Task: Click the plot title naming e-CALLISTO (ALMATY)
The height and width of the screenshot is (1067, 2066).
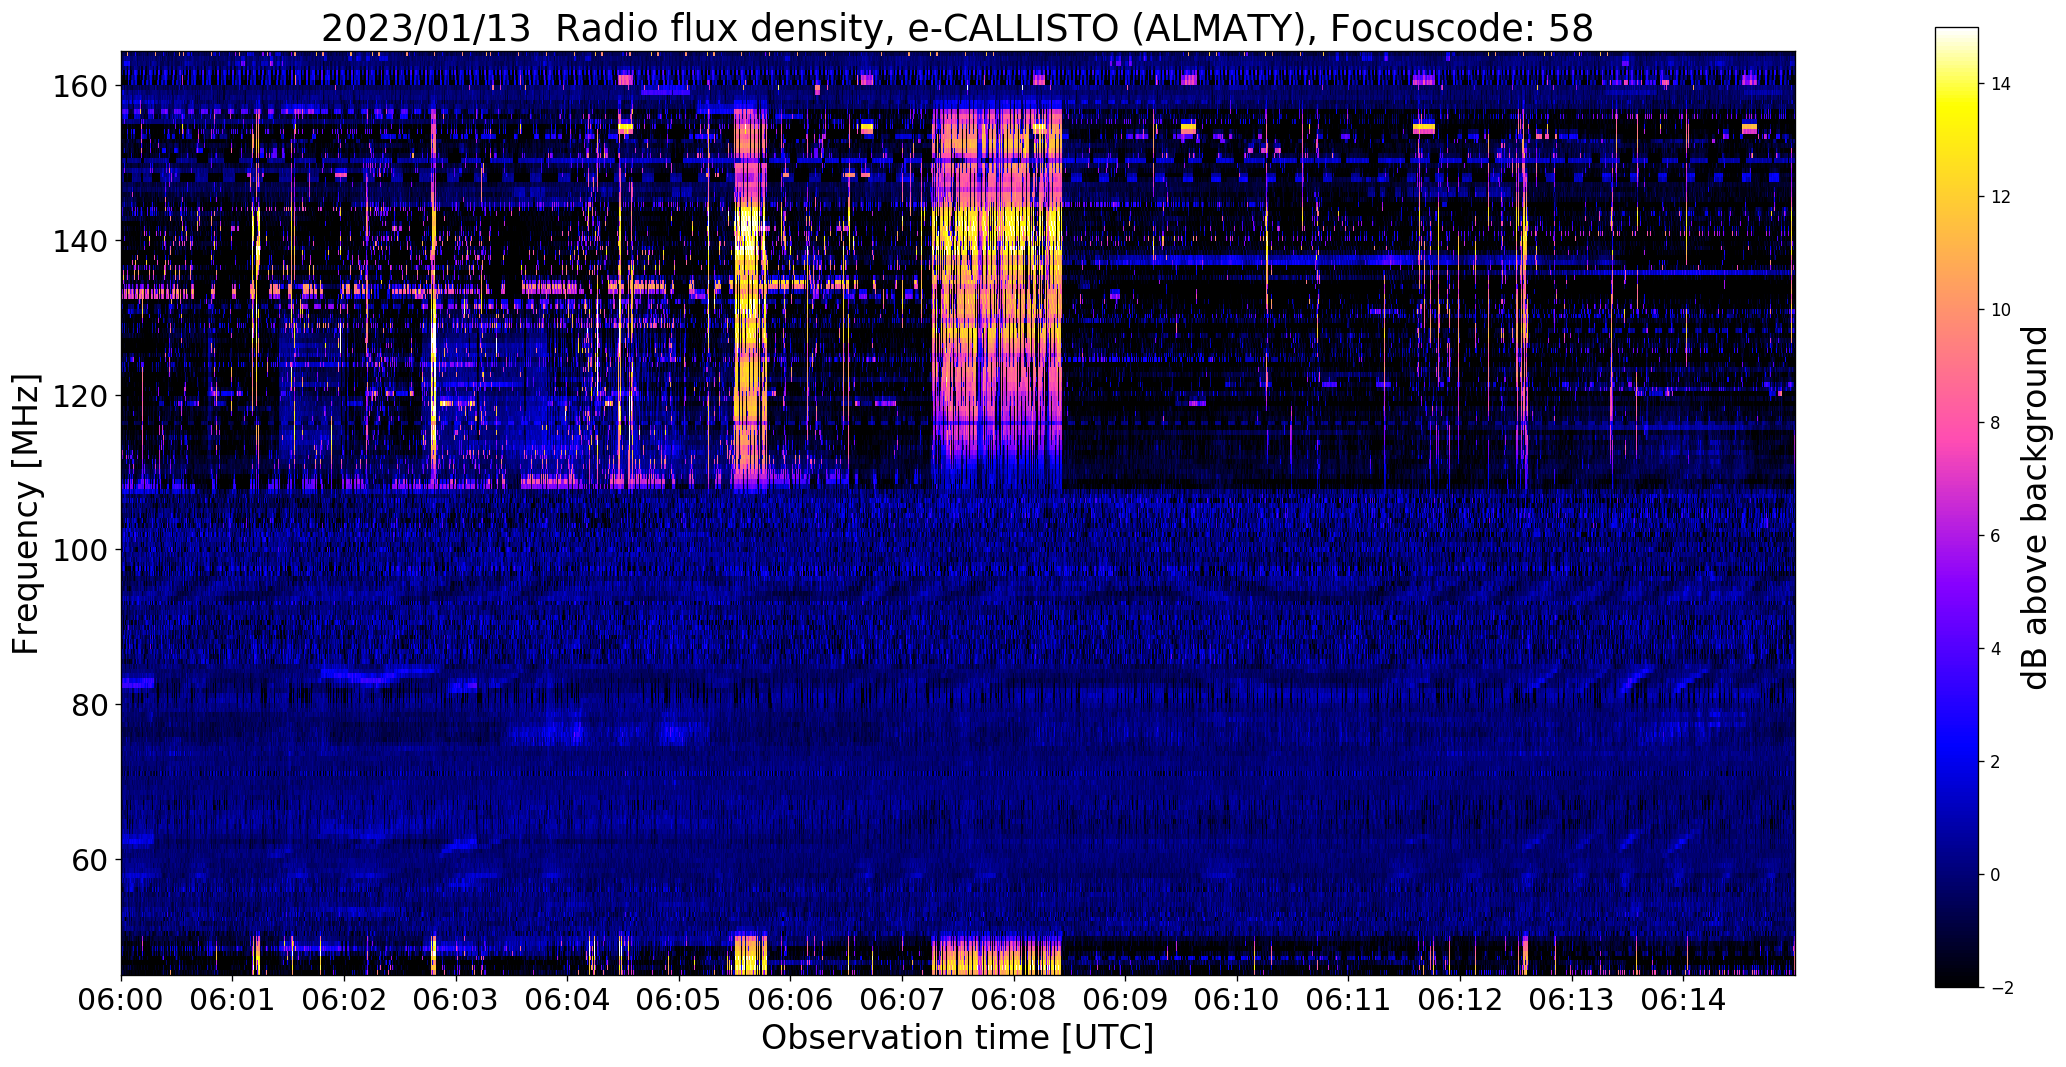Action: point(957,28)
